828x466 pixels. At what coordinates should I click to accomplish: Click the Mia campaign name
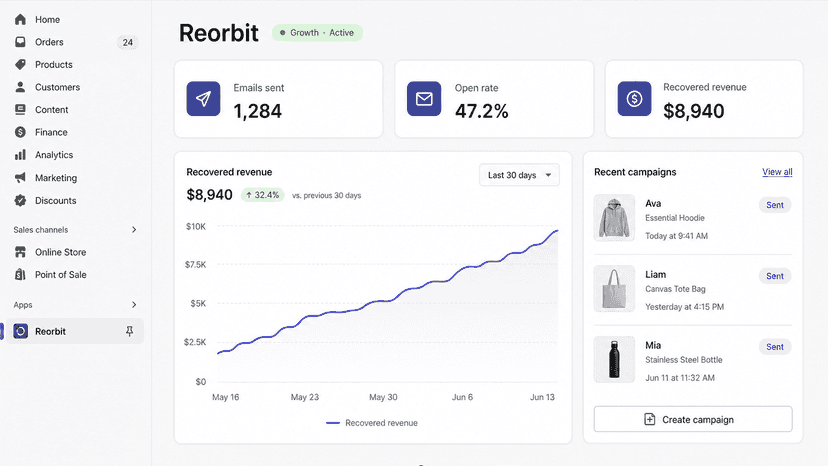pos(653,345)
